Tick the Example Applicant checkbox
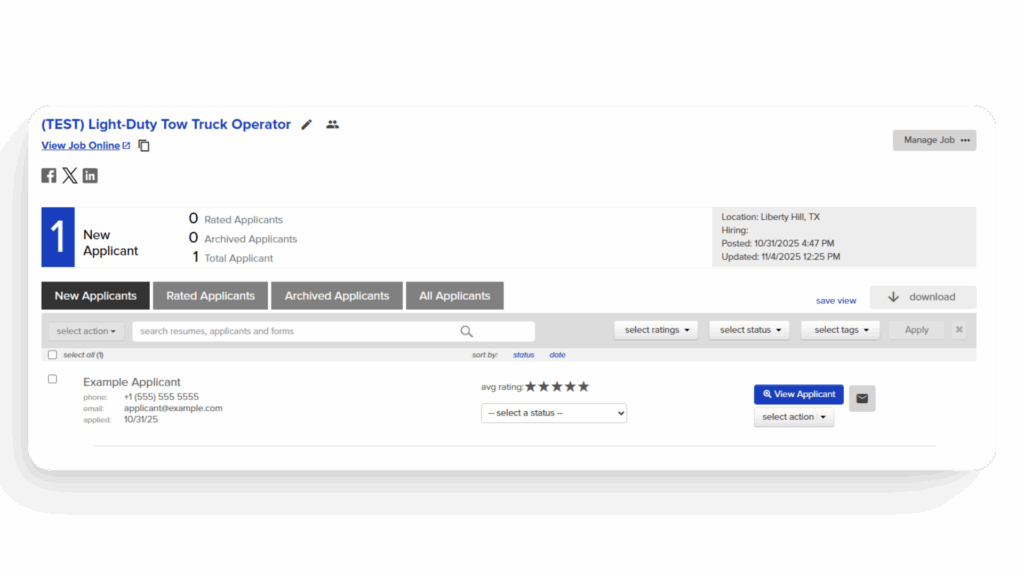Viewport: 1024px width, 576px height. [53, 379]
